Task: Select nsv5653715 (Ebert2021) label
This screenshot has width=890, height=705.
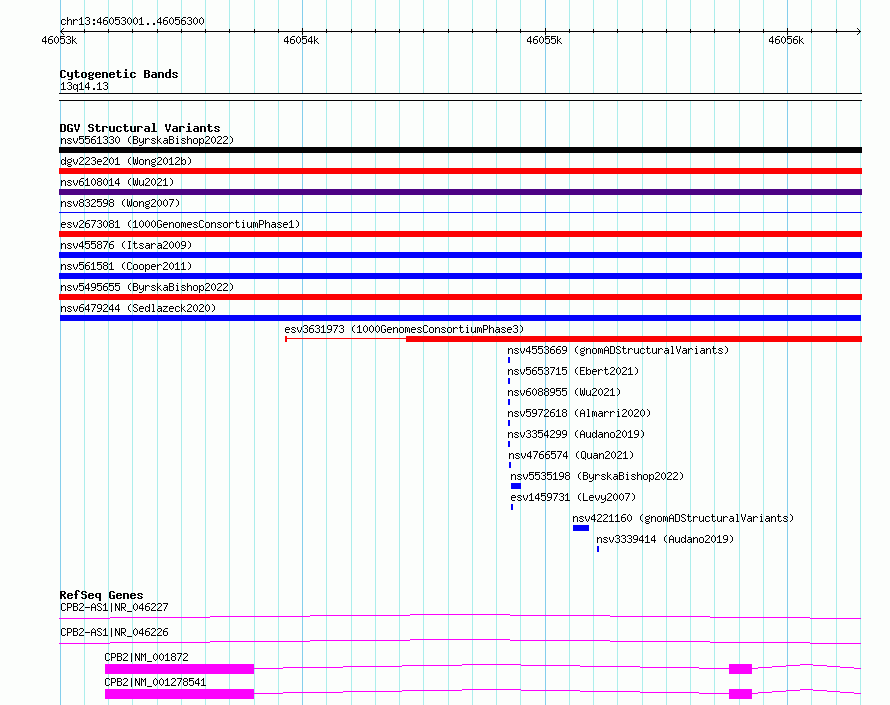Action: coord(573,371)
